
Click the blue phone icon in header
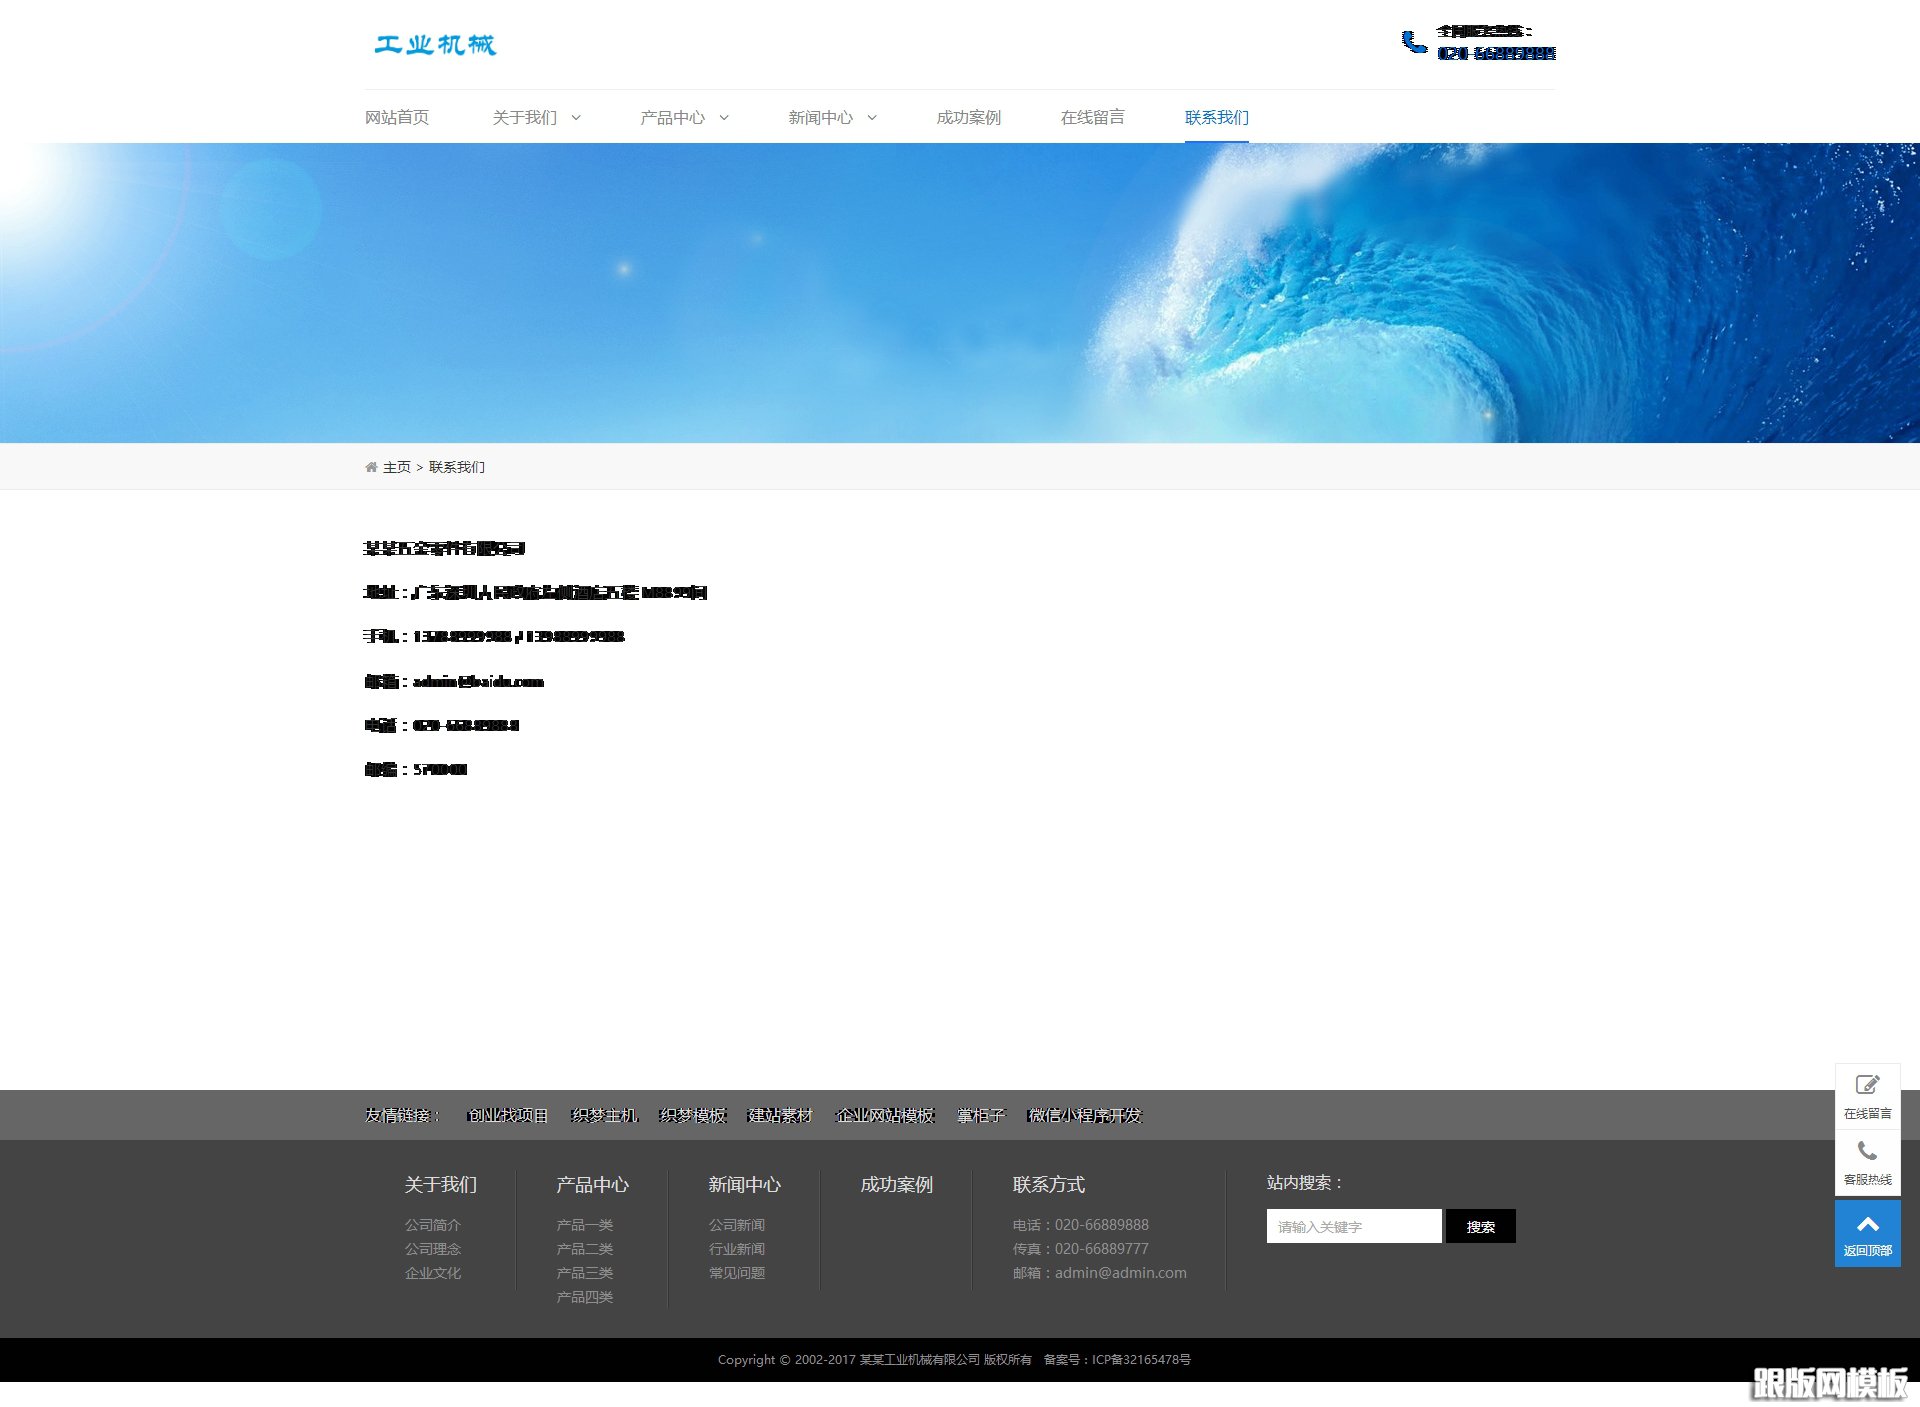pyautogui.click(x=1413, y=42)
